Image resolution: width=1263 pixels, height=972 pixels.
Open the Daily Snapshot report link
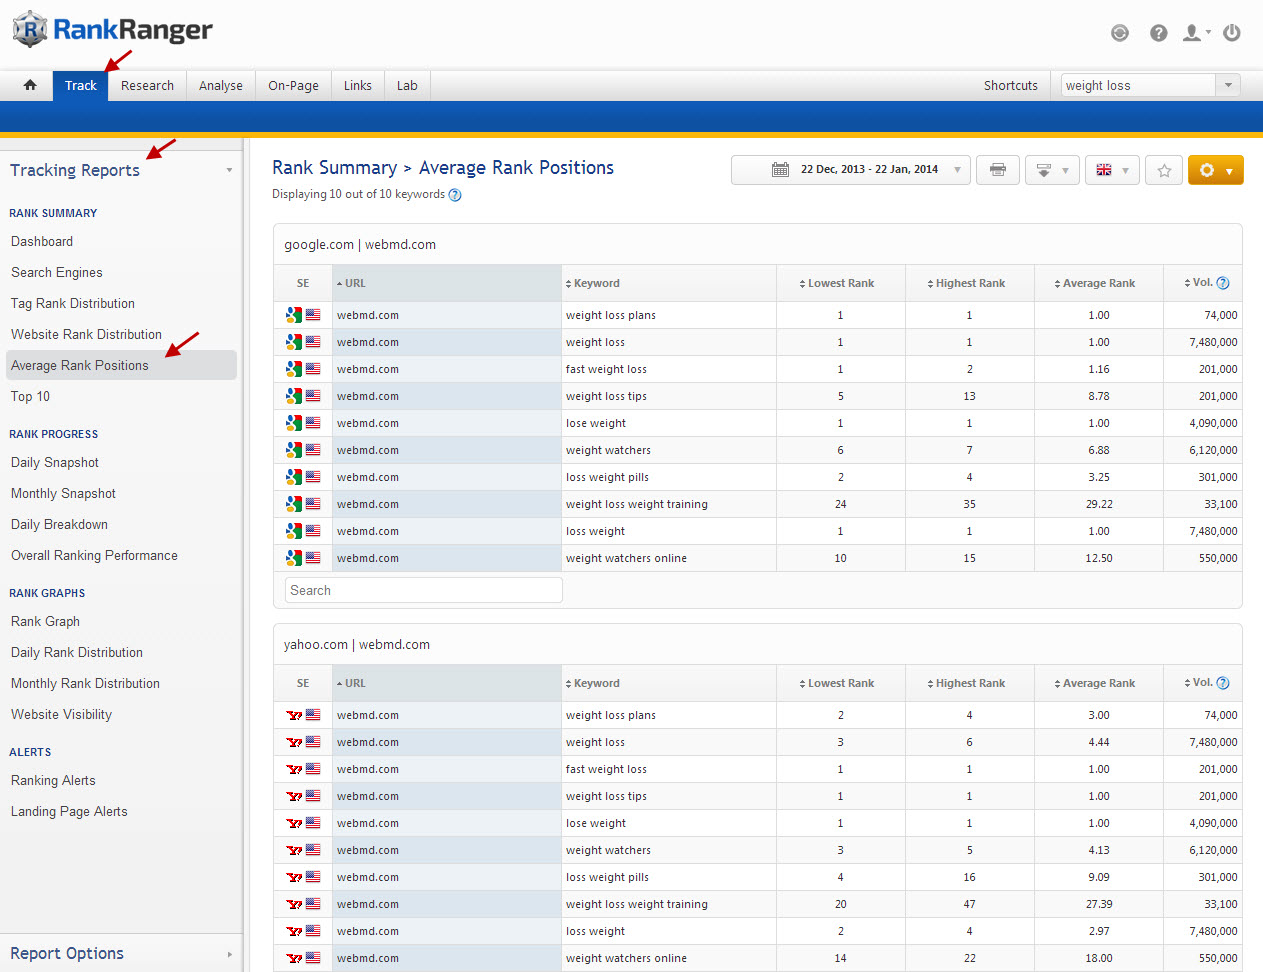coord(55,462)
